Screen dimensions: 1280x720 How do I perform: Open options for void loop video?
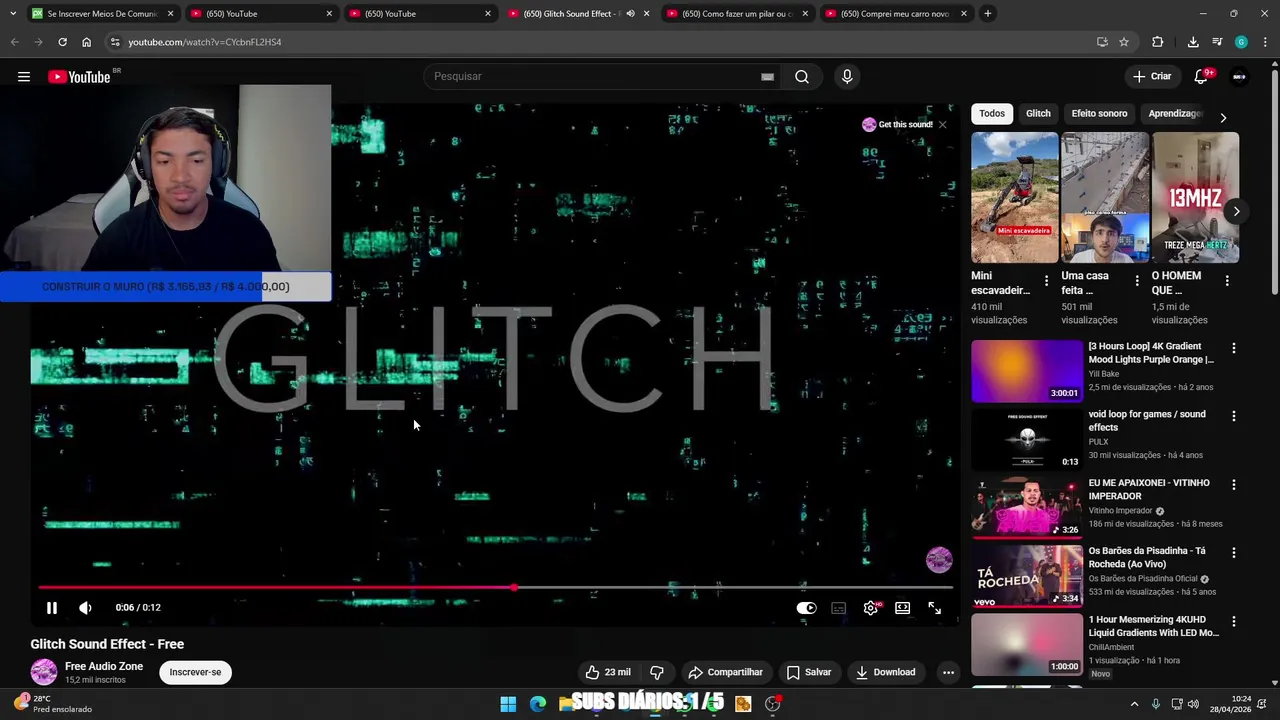pos(1233,416)
